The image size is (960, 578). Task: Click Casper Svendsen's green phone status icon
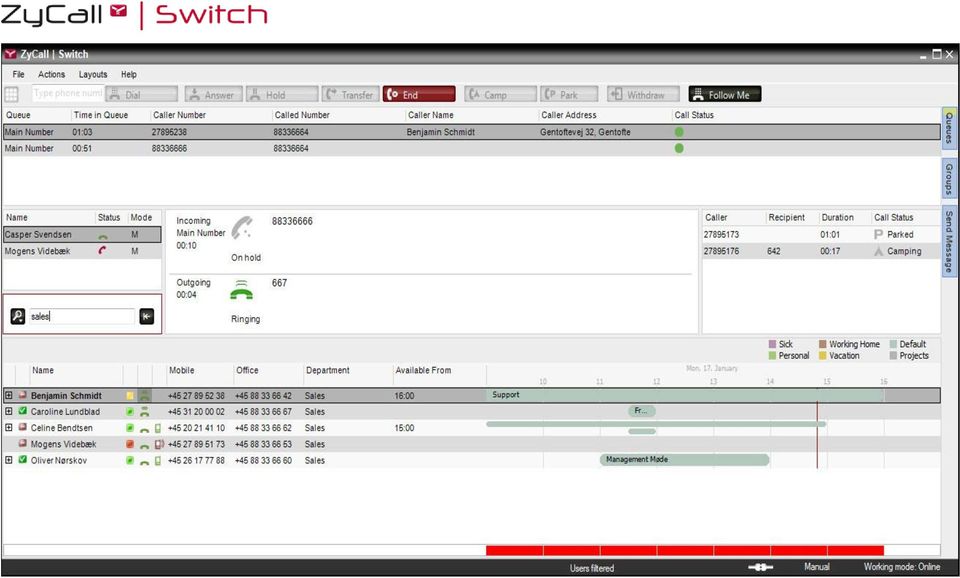pos(103,236)
